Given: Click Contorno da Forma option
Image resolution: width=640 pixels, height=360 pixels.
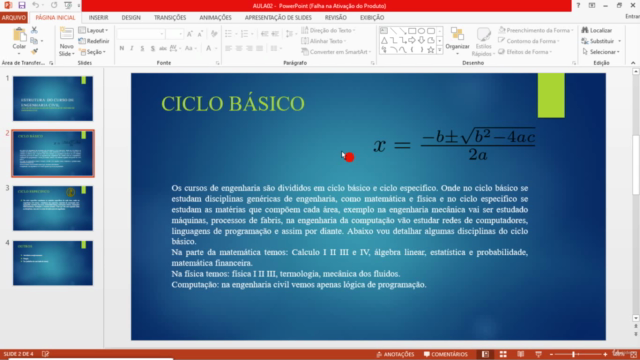Looking at the screenshot, I should coord(529,41).
